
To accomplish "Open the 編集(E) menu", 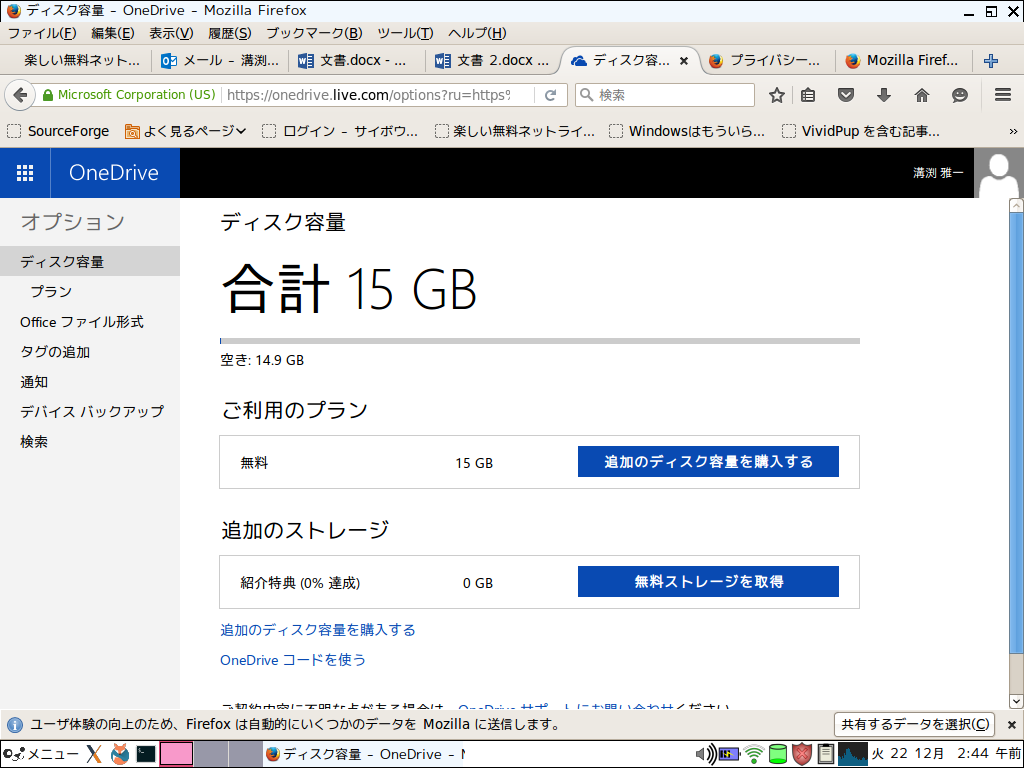I will [x=112, y=33].
